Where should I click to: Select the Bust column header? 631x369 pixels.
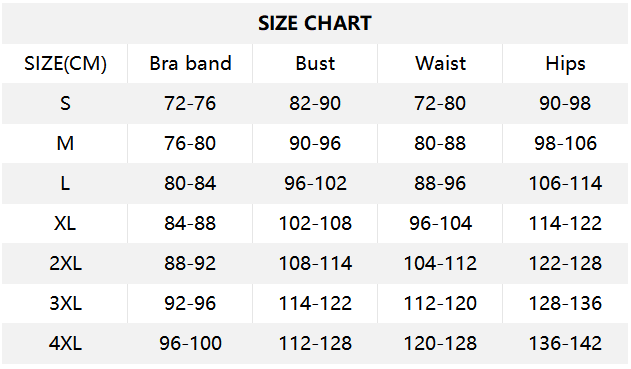[315, 63]
